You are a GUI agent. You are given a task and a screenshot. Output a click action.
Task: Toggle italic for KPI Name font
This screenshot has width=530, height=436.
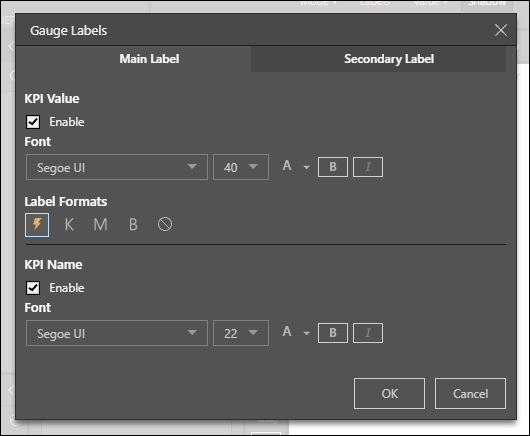368,333
